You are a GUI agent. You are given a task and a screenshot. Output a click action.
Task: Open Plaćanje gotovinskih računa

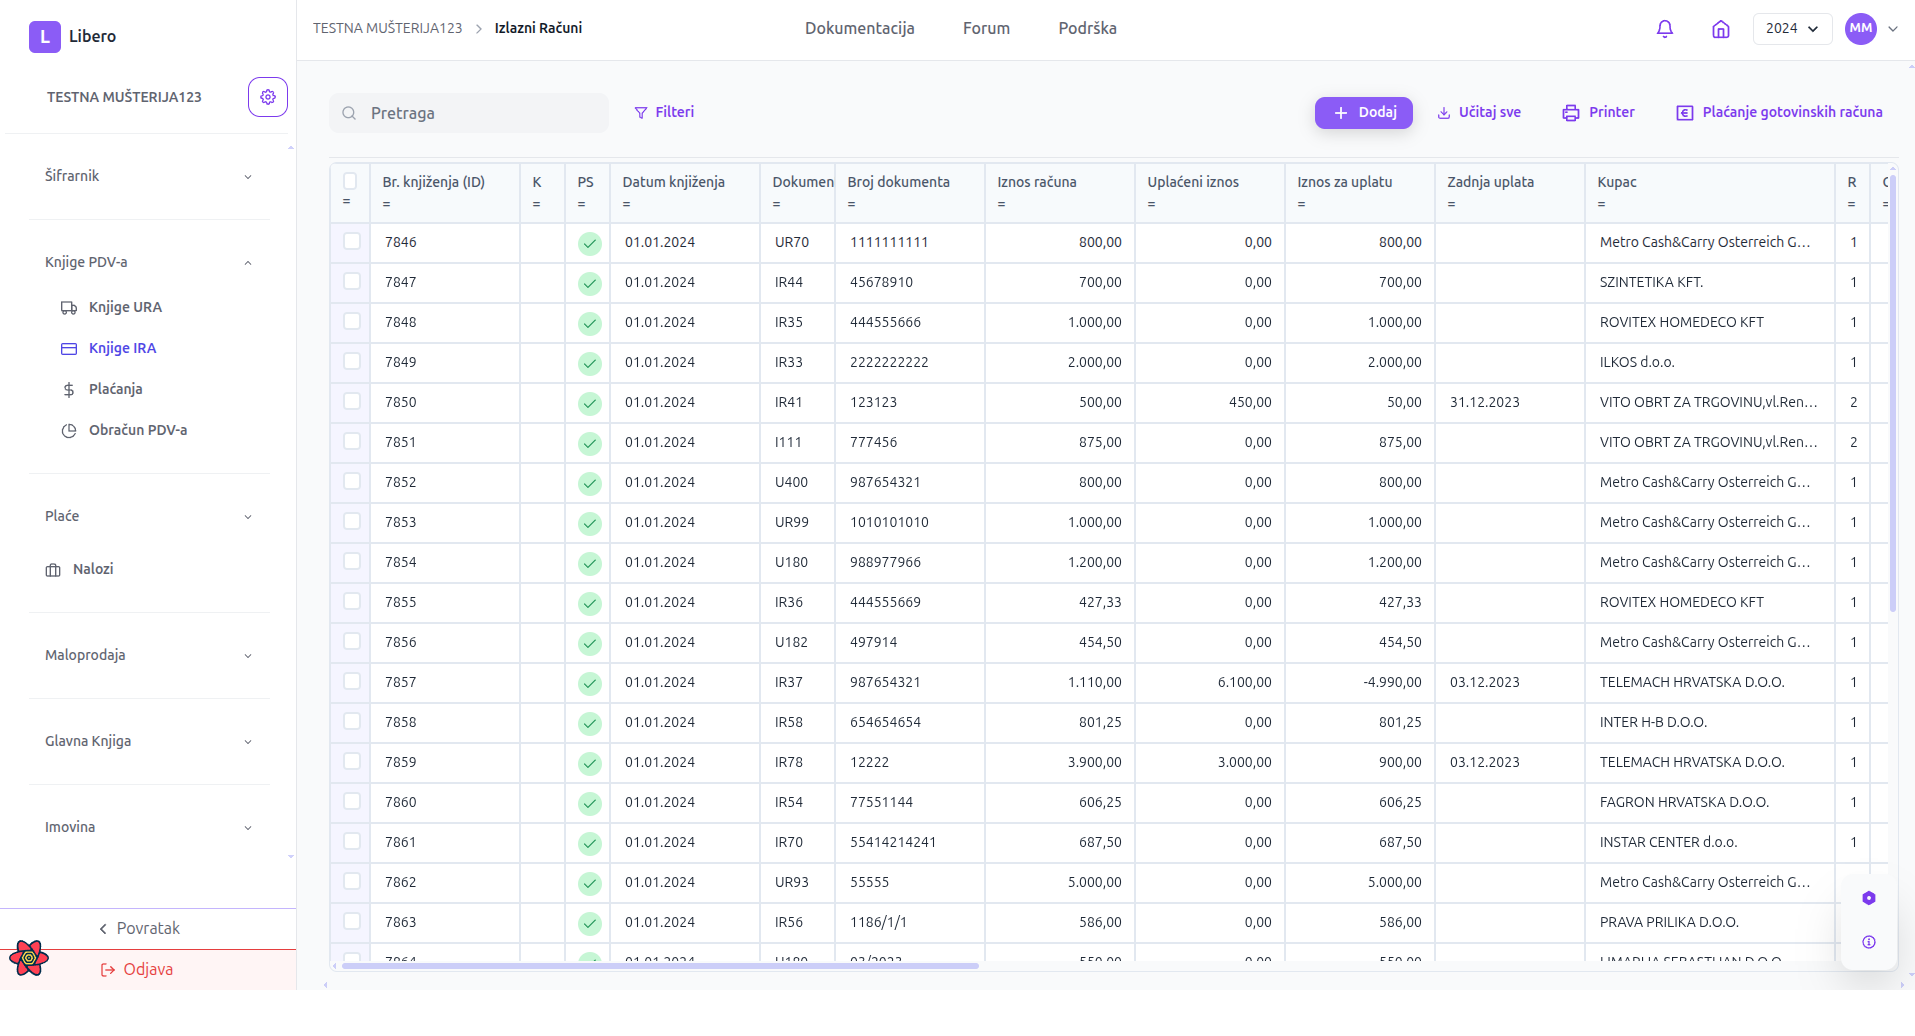pos(1779,113)
